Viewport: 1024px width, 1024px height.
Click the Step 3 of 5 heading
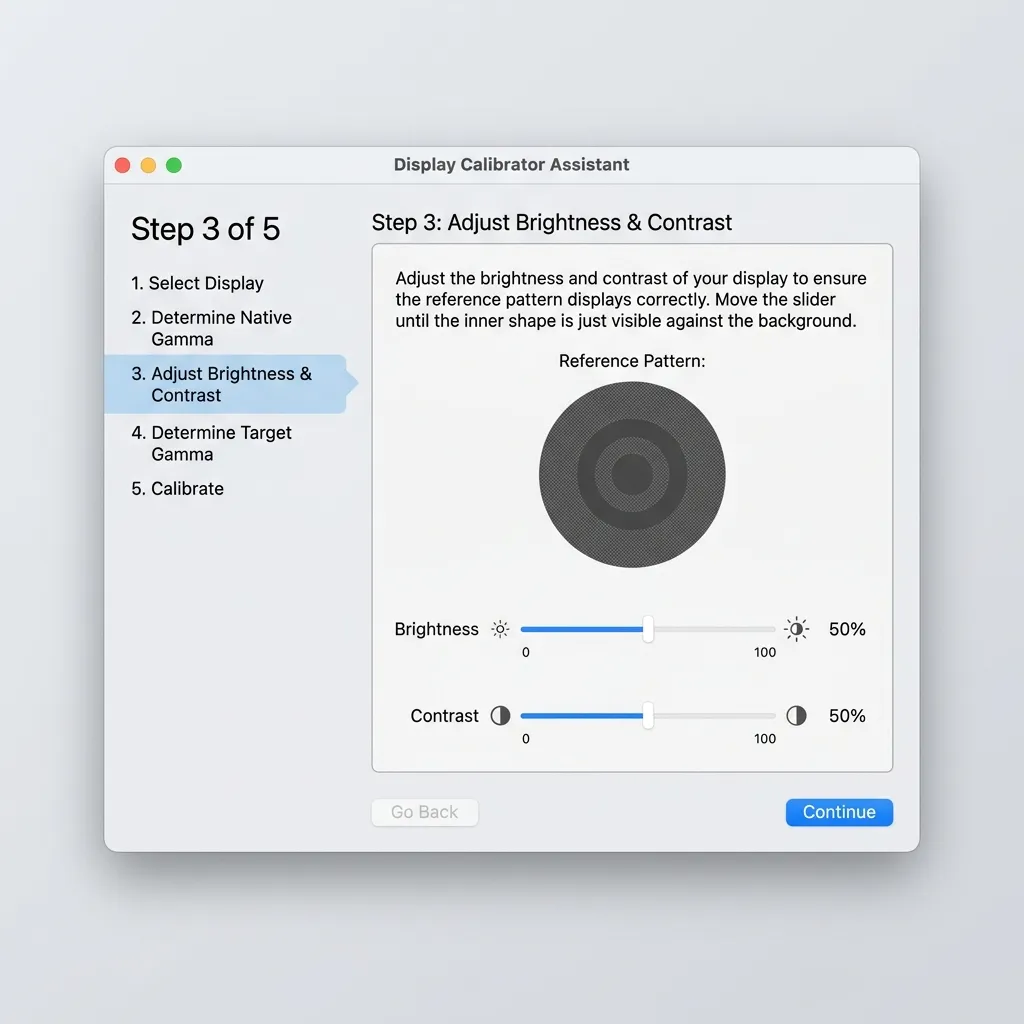pyautogui.click(x=205, y=229)
